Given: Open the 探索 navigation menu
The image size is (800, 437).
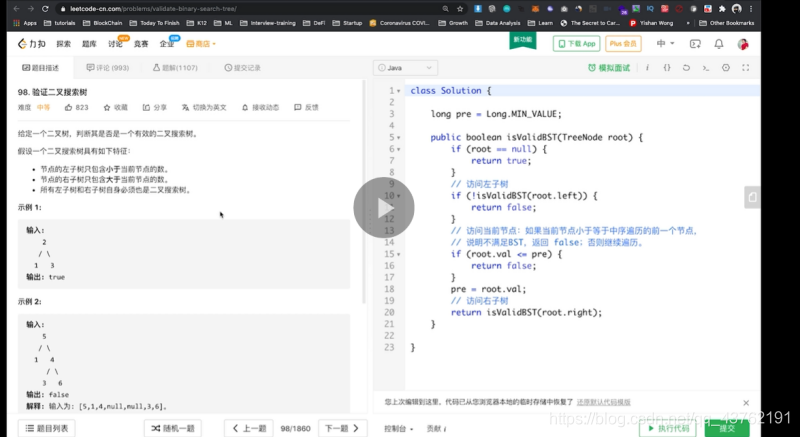Looking at the screenshot, I should tap(64, 44).
